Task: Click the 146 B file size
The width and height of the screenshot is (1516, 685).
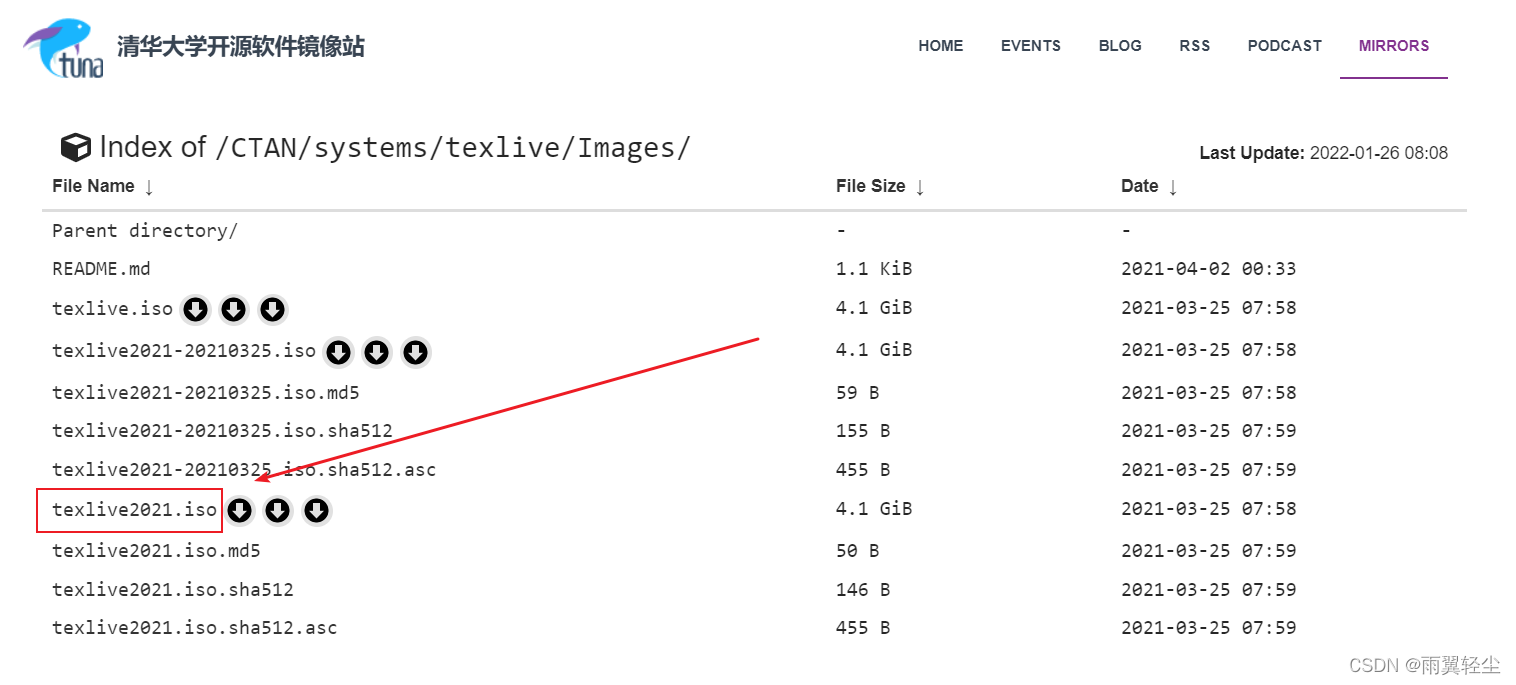Action: pos(863,590)
